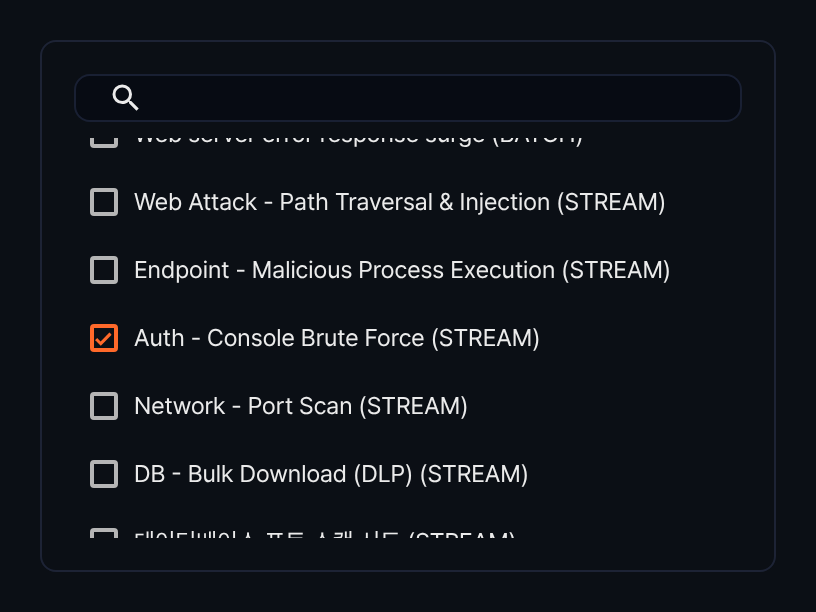Click the DB - Bulk Download (DLP) label
Image resolution: width=816 pixels, height=612 pixels.
[331, 474]
